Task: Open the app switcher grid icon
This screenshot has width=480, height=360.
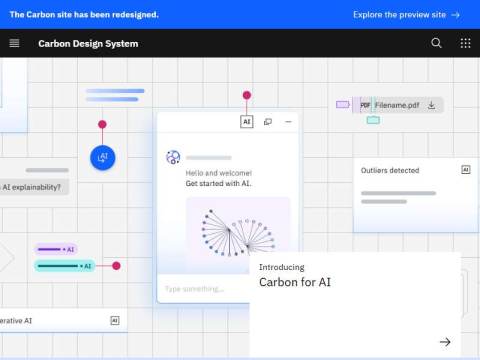Action: [465, 43]
